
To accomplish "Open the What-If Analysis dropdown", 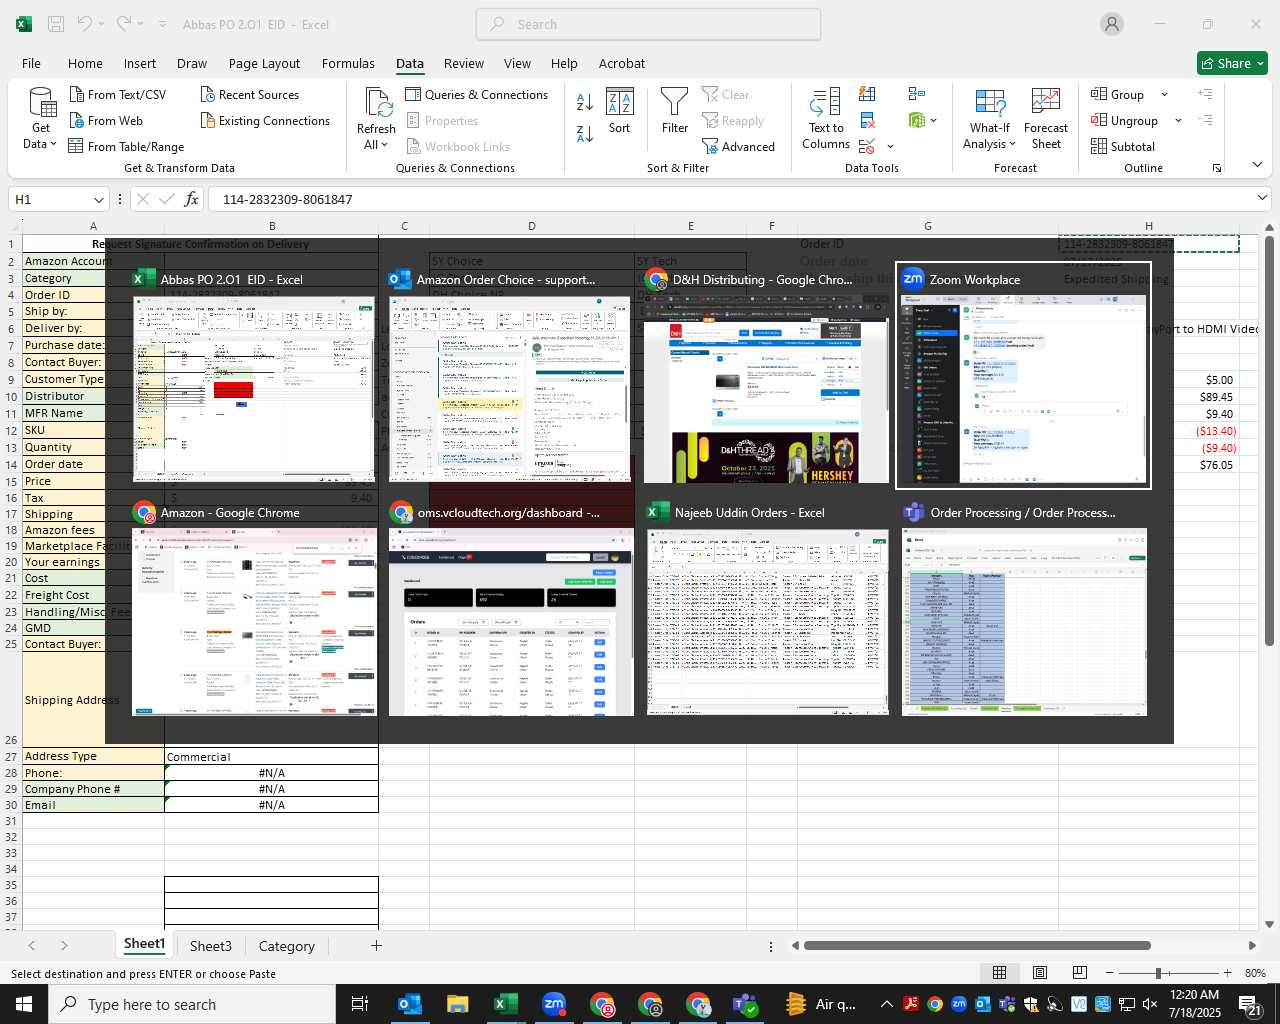I will point(1012,144).
